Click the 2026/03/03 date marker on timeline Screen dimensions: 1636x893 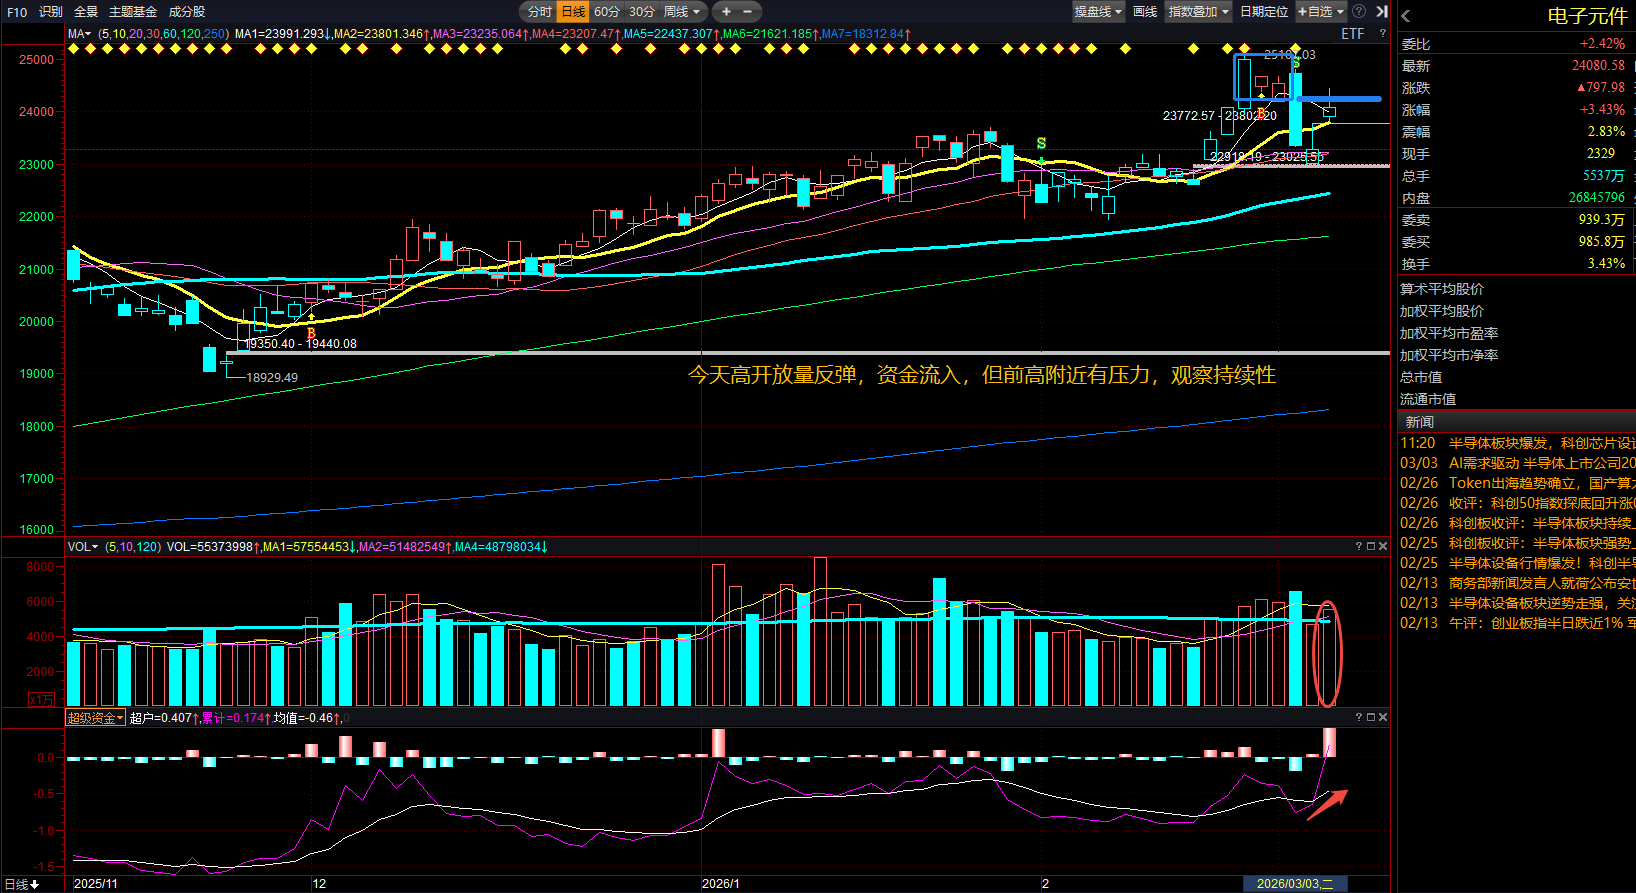coord(1294,884)
